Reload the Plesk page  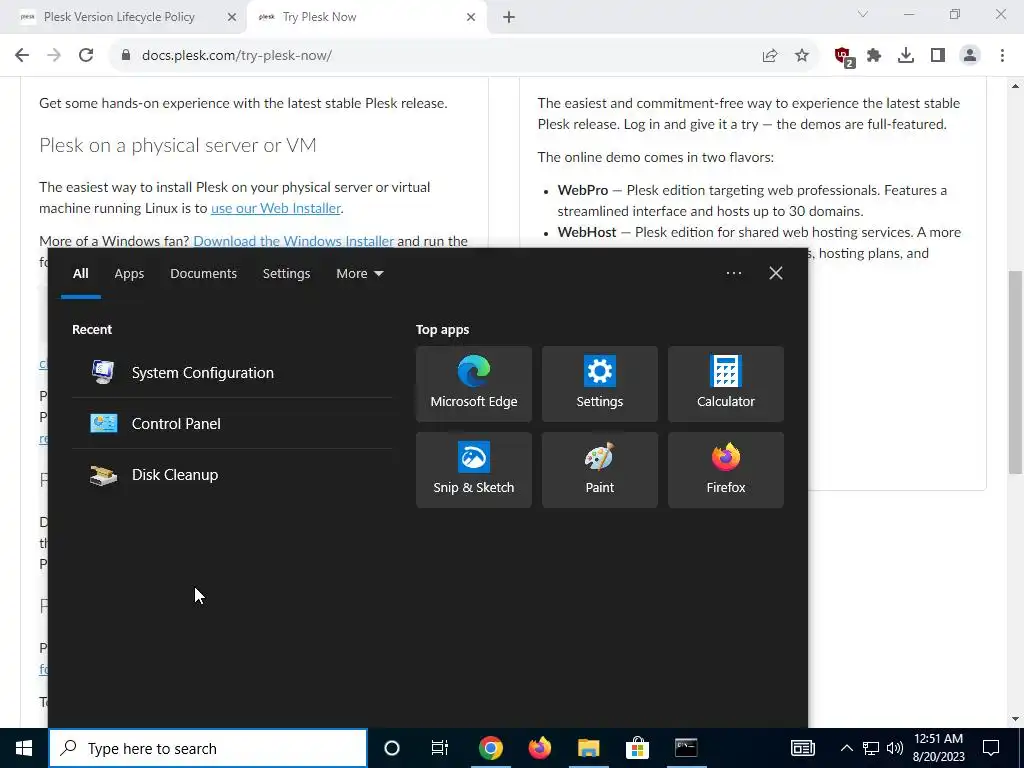86,55
